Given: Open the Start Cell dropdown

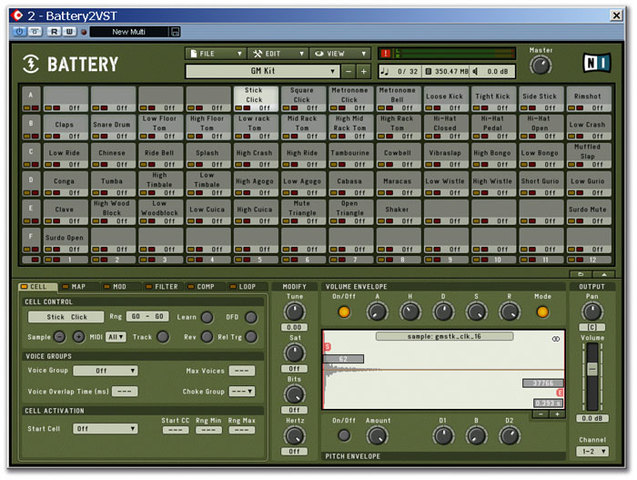Looking at the screenshot, I should click(105, 428).
